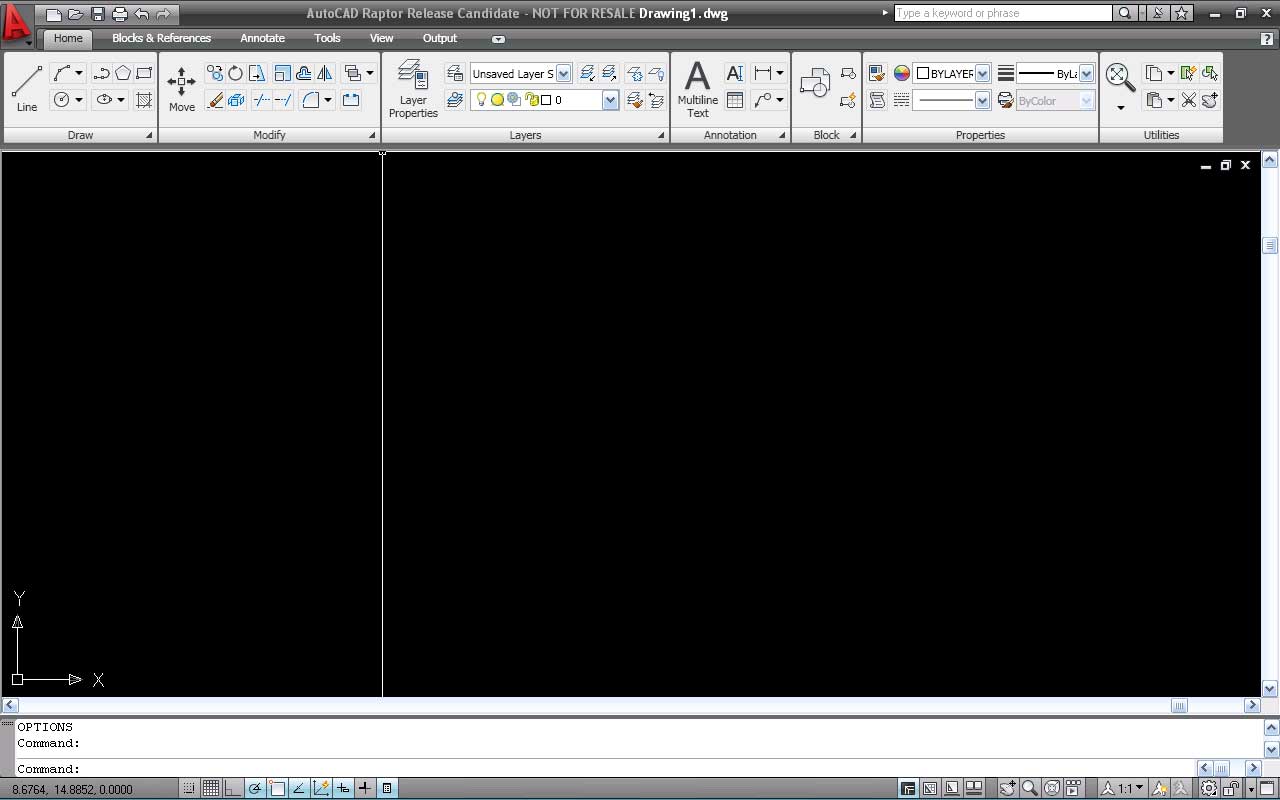
Task: Expand the Draw panel flyout arrow
Action: [x=150, y=135]
